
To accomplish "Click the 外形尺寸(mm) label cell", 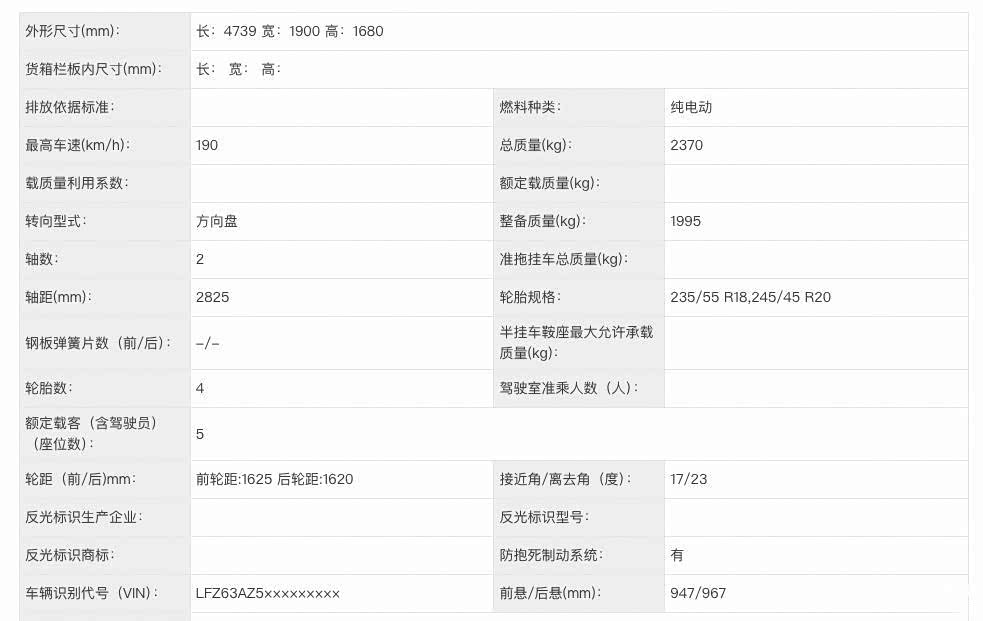I will pyautogui.click(x=70, y=31).
